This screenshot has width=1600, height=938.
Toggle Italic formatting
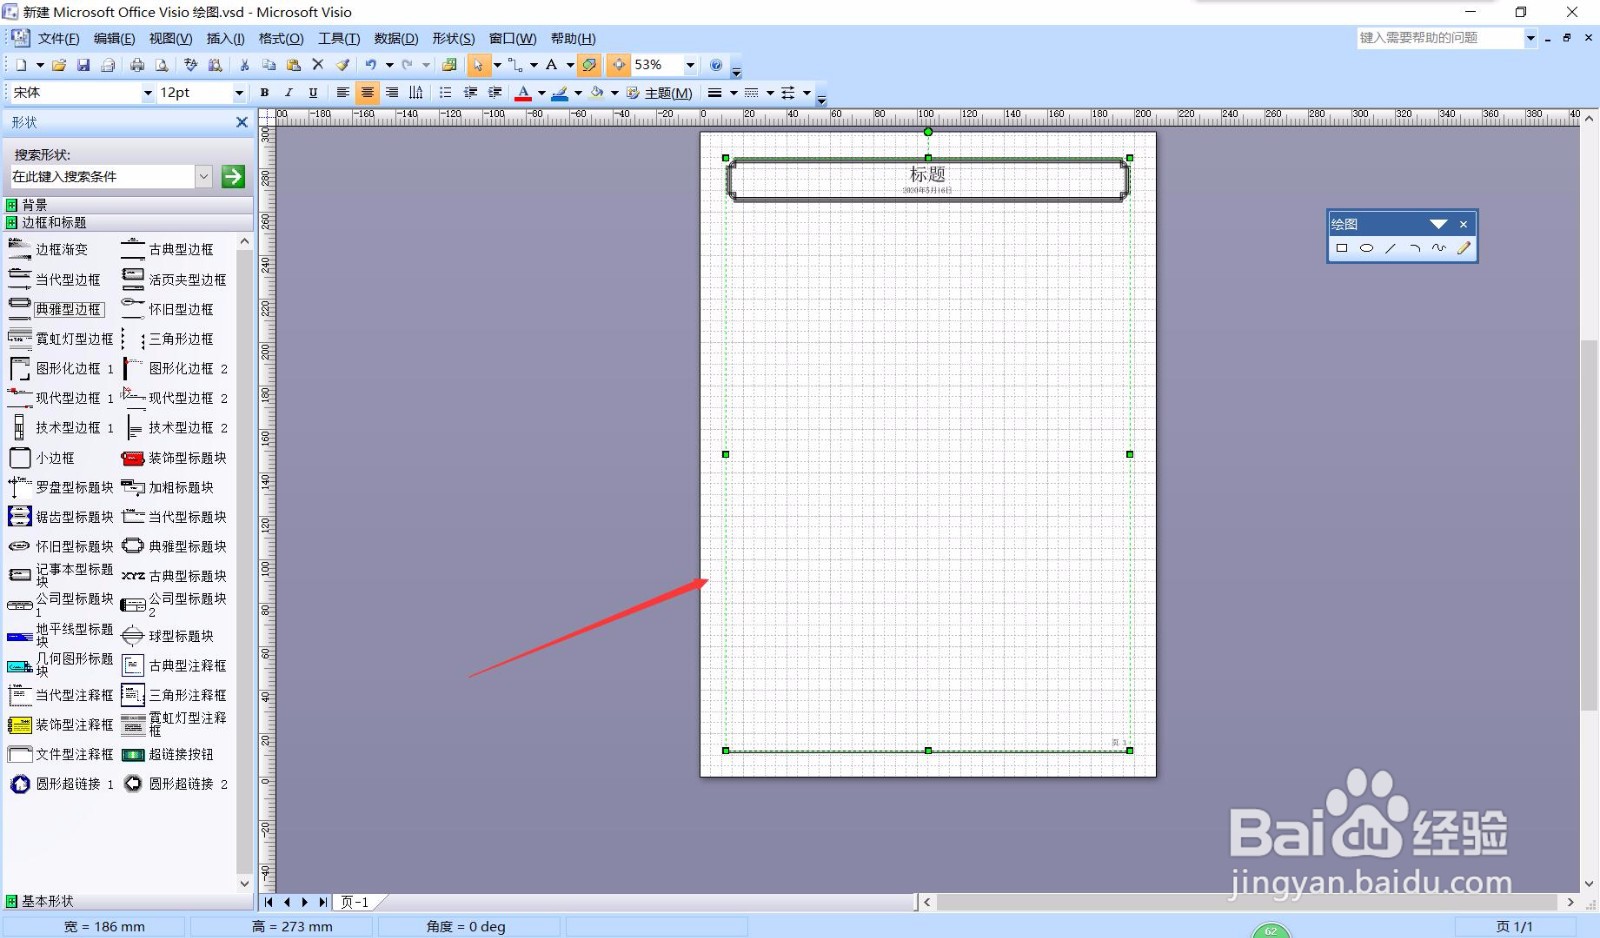pos(289,93)
